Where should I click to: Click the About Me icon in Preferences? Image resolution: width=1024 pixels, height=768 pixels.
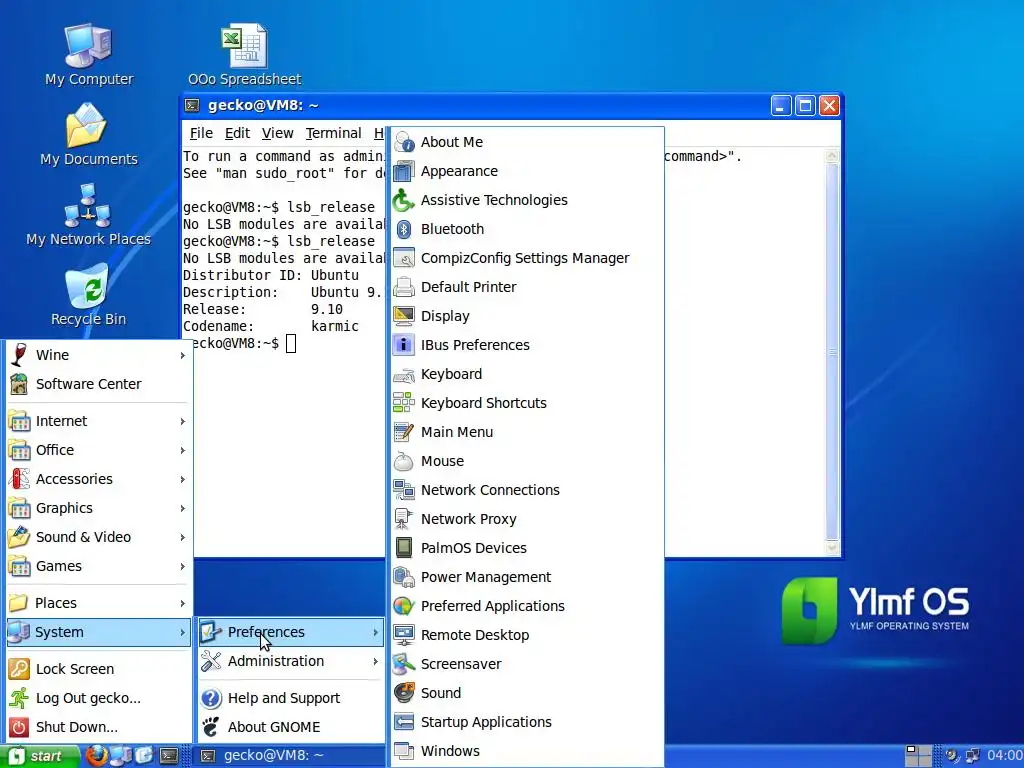pos(404,142)
